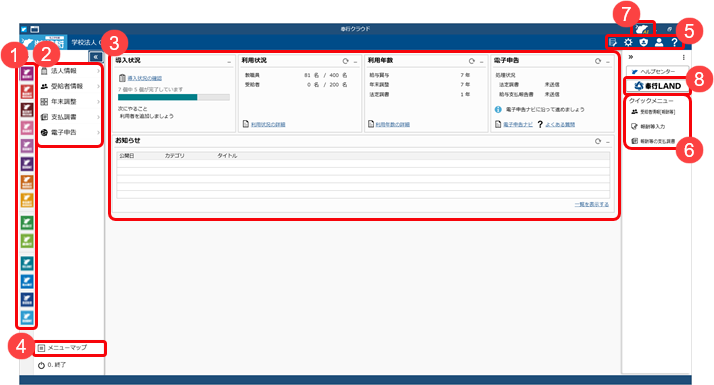Click the 導入状況 progress bar
Screen dimensions: 714x385
coord(173,97)
